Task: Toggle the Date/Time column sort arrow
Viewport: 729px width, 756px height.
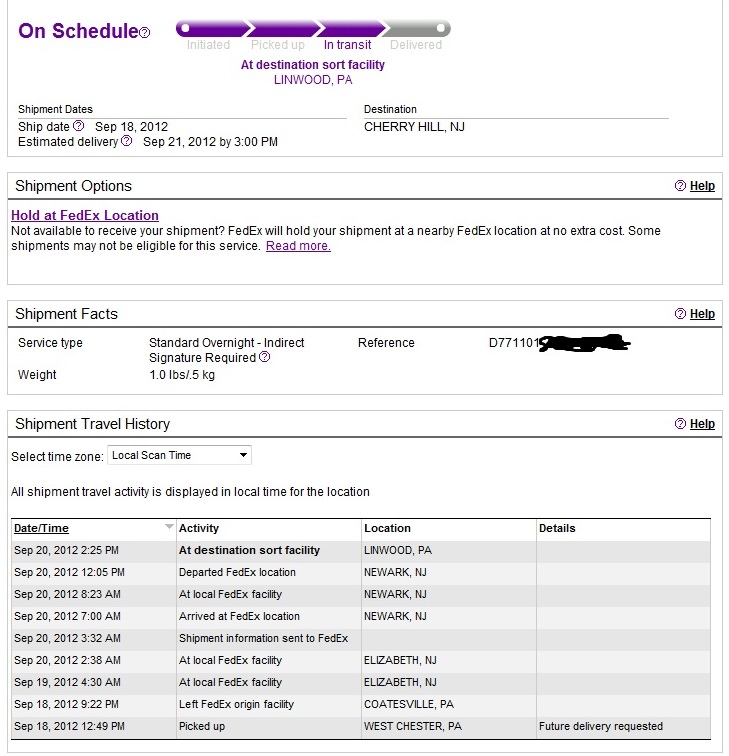Action: (169, 526)
